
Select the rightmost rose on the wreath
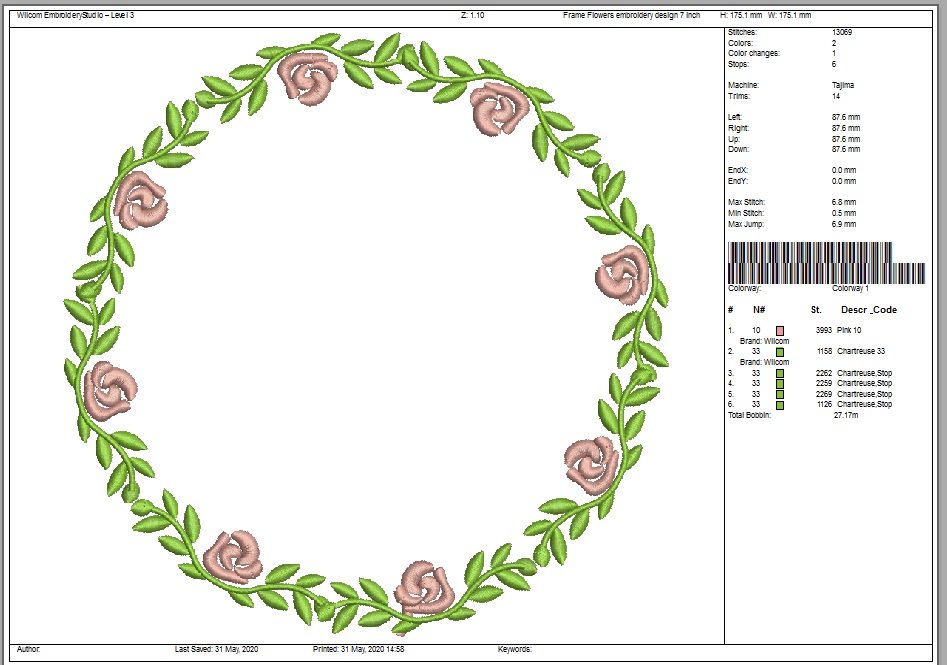[624, 275]
